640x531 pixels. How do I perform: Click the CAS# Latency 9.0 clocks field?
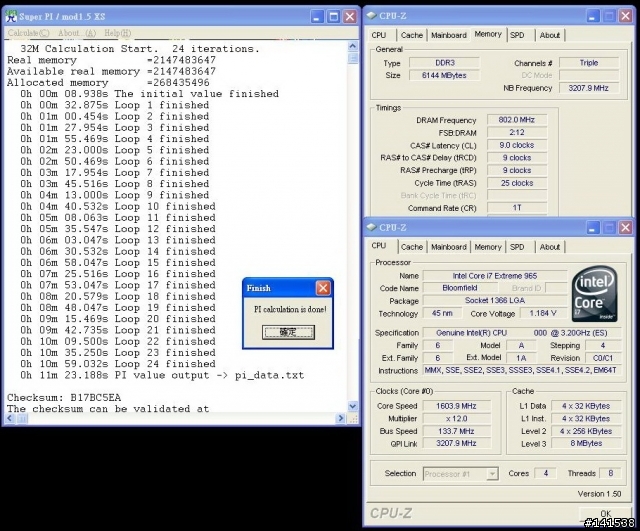517,145
